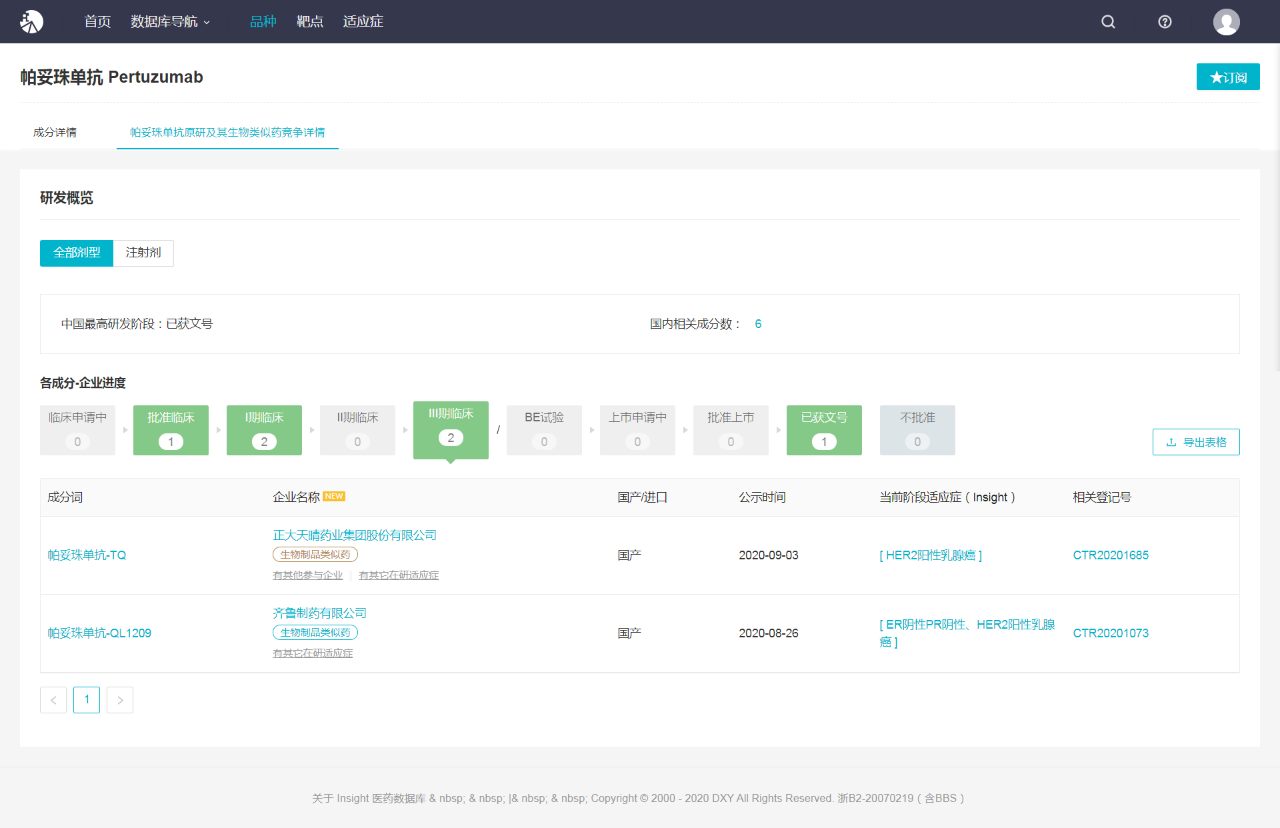Select the 不批准 stage box

coord(917,430)
